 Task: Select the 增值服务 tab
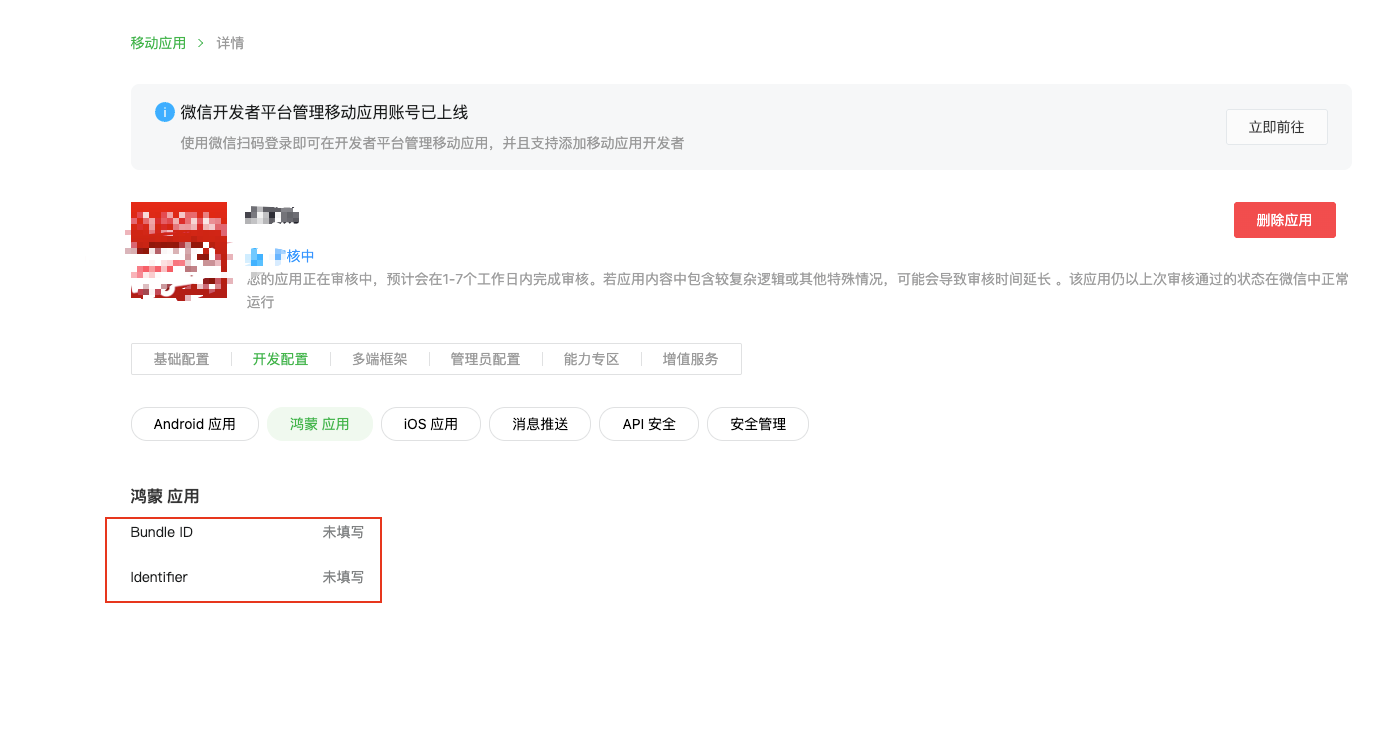(x=690, y=359)
